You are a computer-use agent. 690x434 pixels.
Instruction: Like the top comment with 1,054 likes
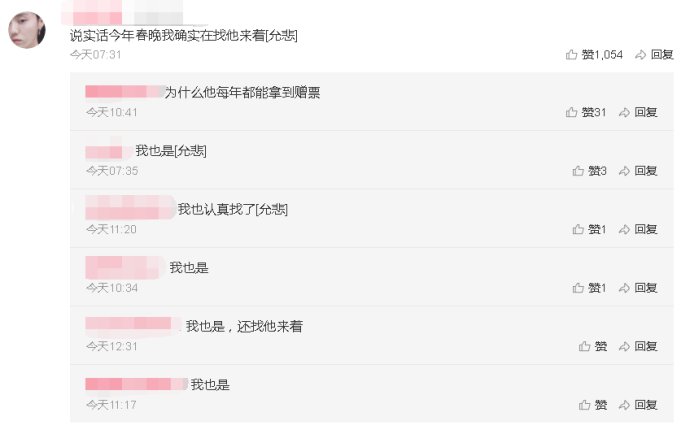pos(594,55)
